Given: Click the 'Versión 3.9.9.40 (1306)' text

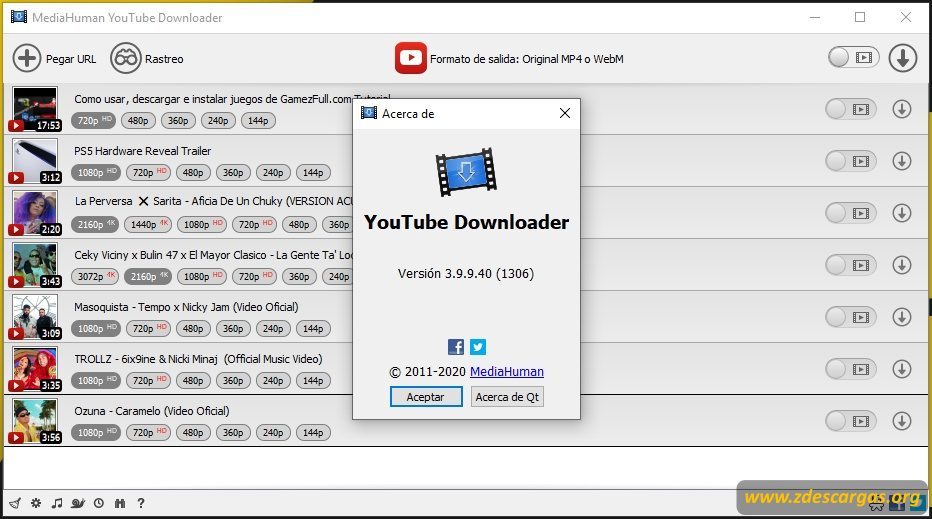Looking at the screenshot, I should (x=466, y=273).
